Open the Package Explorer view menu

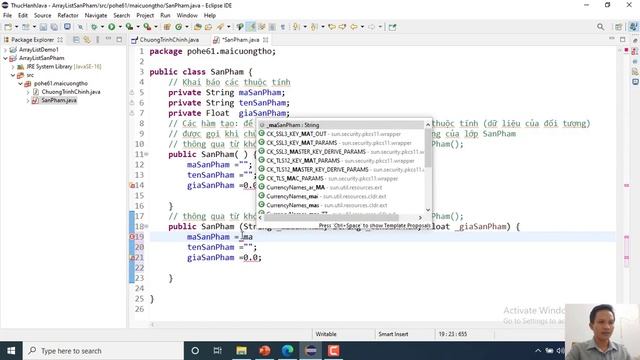click(98, 40)
